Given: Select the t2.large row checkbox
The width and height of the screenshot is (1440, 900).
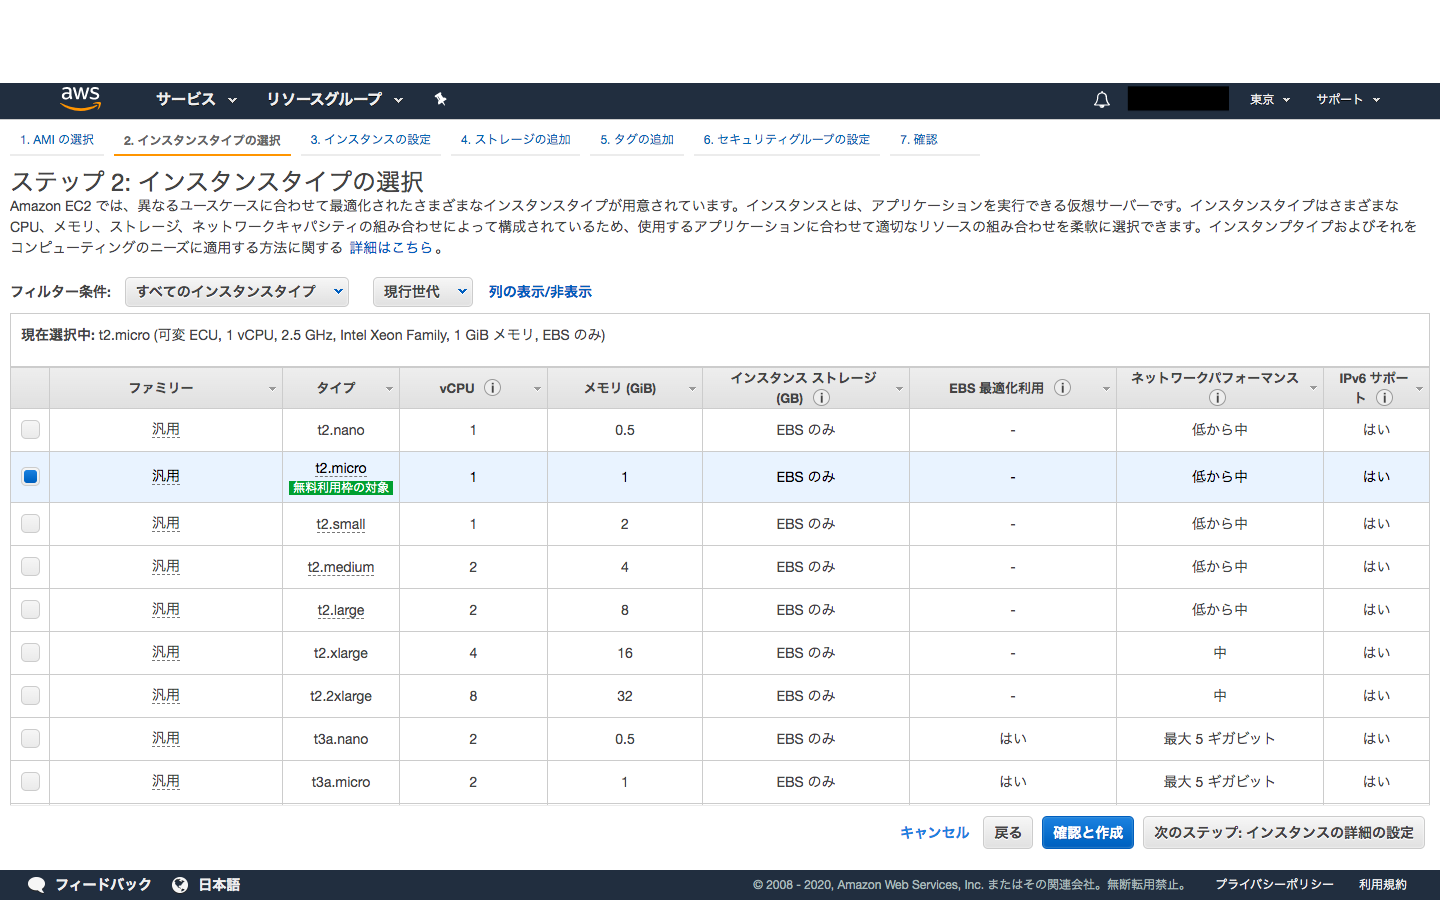Looking at the screenshot, I should point(31,609).
